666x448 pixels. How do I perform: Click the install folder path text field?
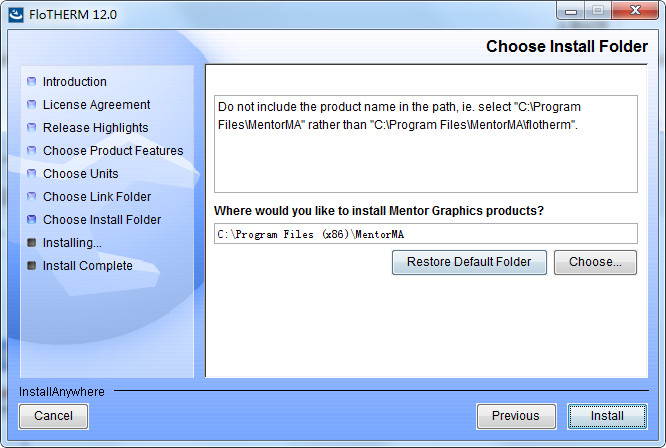click(425, 234)
